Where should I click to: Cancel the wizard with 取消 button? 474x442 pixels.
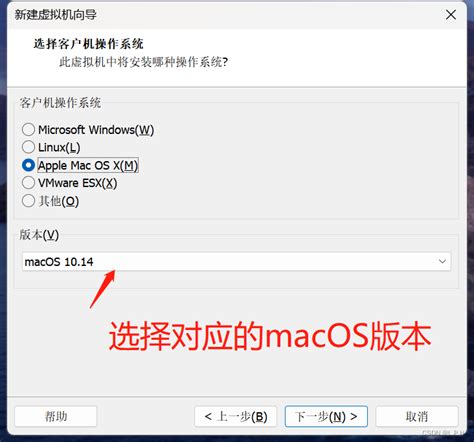[417, 416]
